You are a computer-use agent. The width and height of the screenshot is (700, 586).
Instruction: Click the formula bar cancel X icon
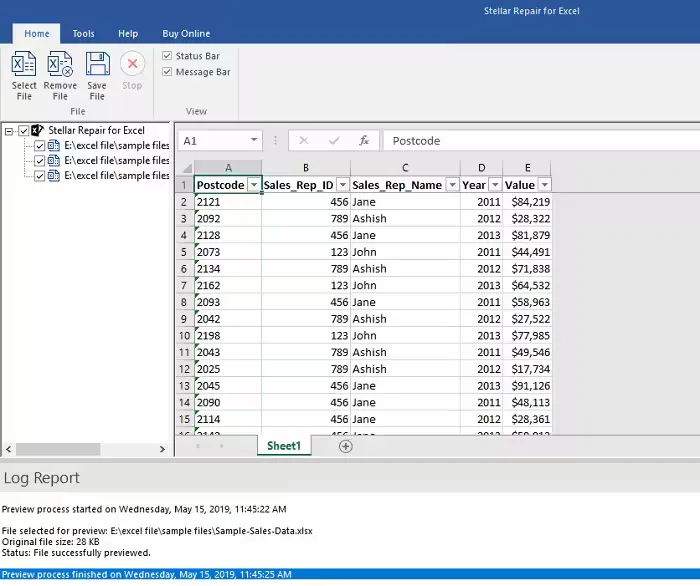304,141
